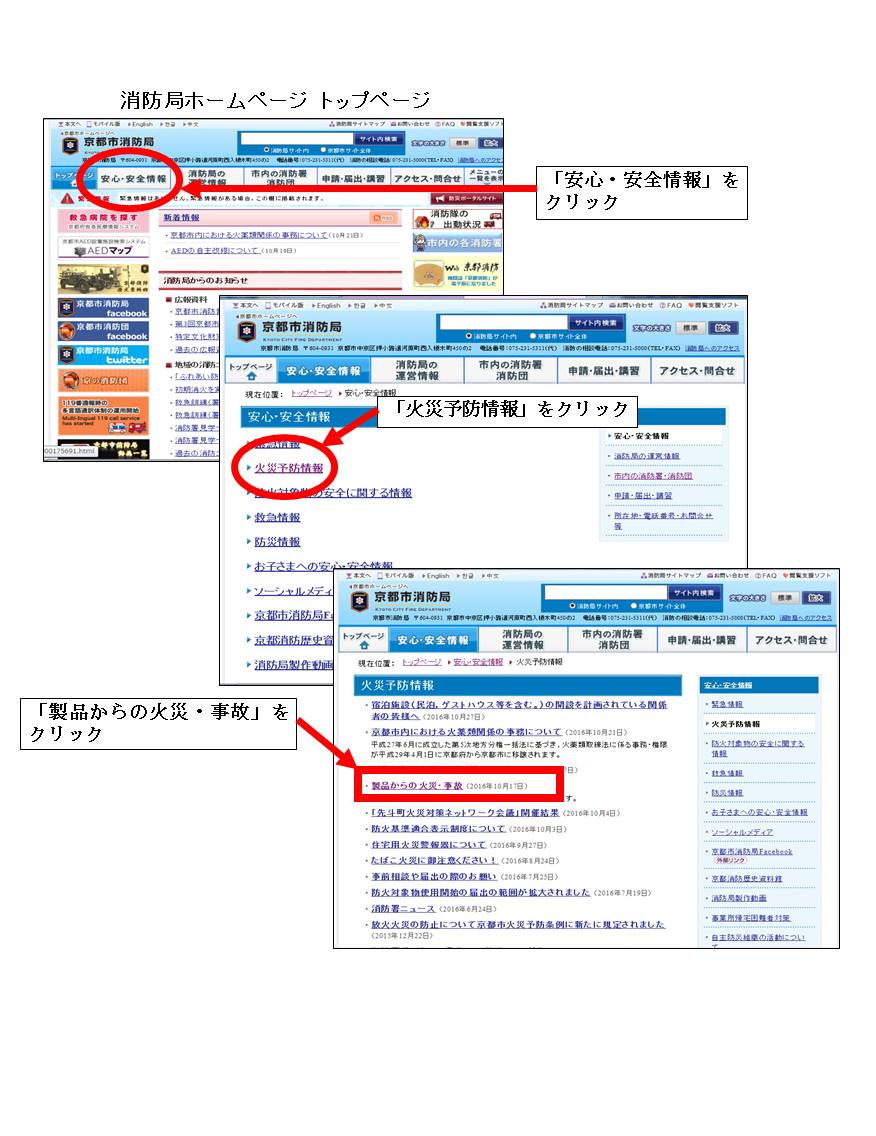Click Kyoto fire department logo on 安心・安全情報 page
Image resolution: width=876 pixels, height=1136 pixels.
(x=246, y=331)
